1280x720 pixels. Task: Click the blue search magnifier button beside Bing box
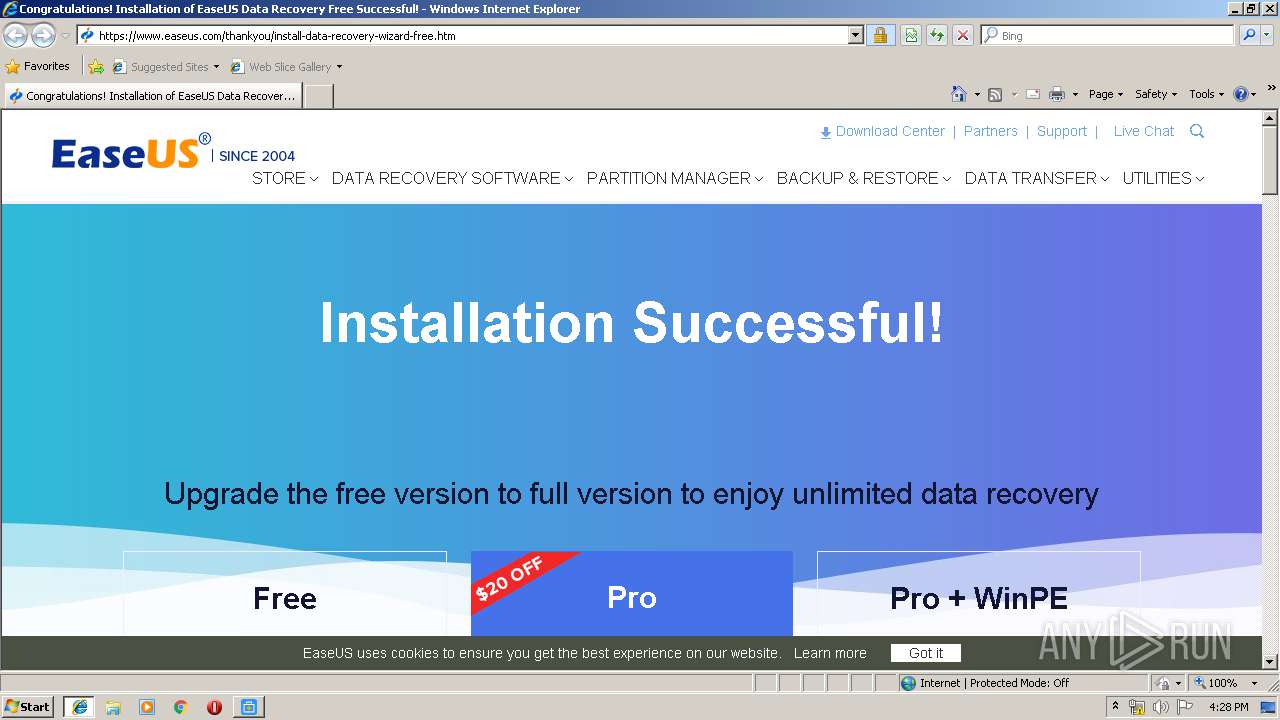point(1249,35)
